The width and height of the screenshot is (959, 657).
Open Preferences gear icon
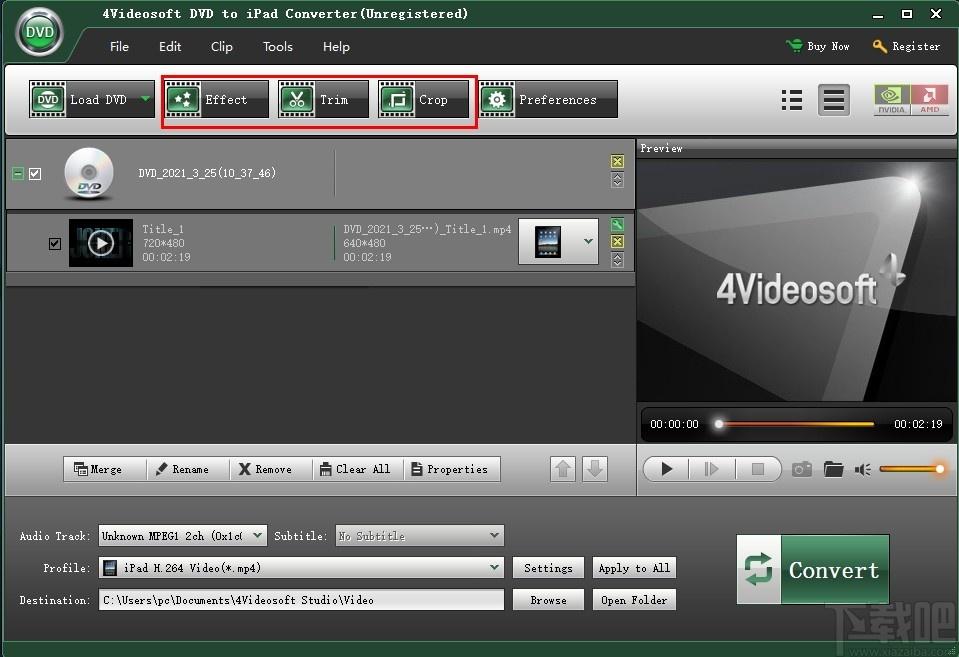[496, 100]
